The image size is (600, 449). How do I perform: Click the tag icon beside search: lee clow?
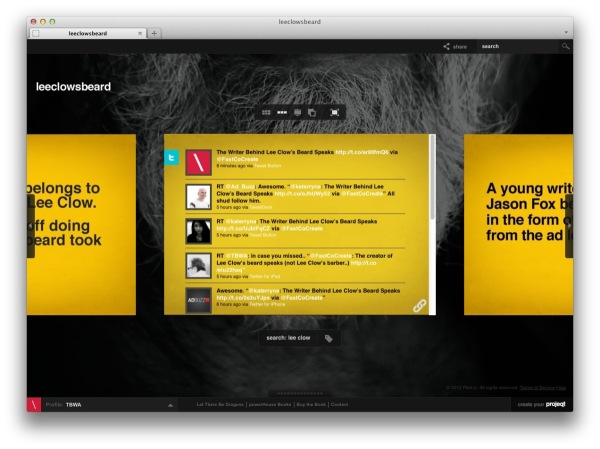pyautogui.click(x=328, y=338)
